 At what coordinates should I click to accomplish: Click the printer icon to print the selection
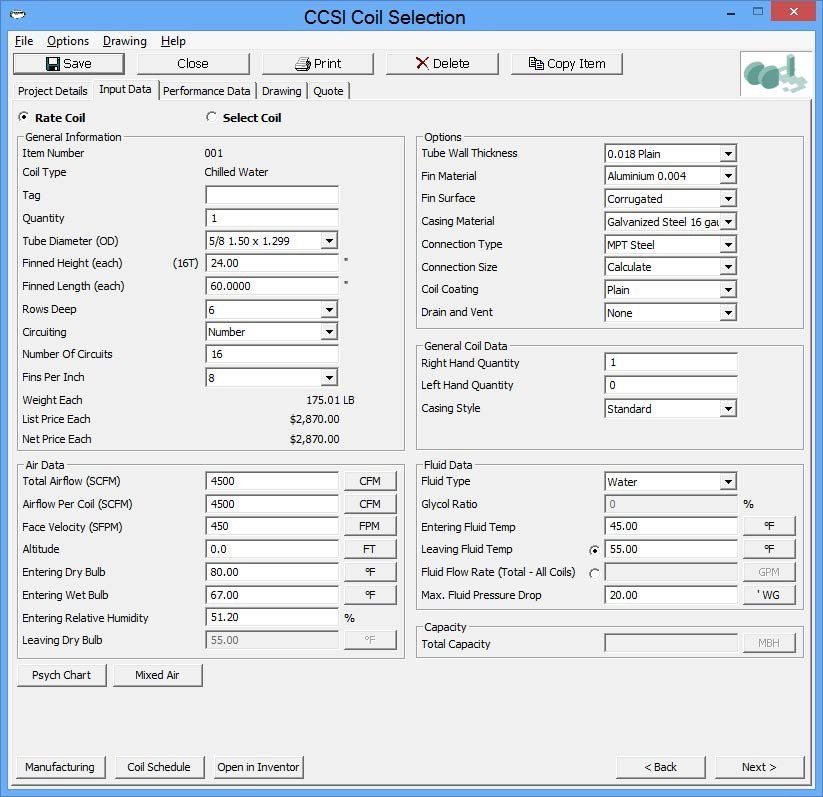[x=302, y=63]
